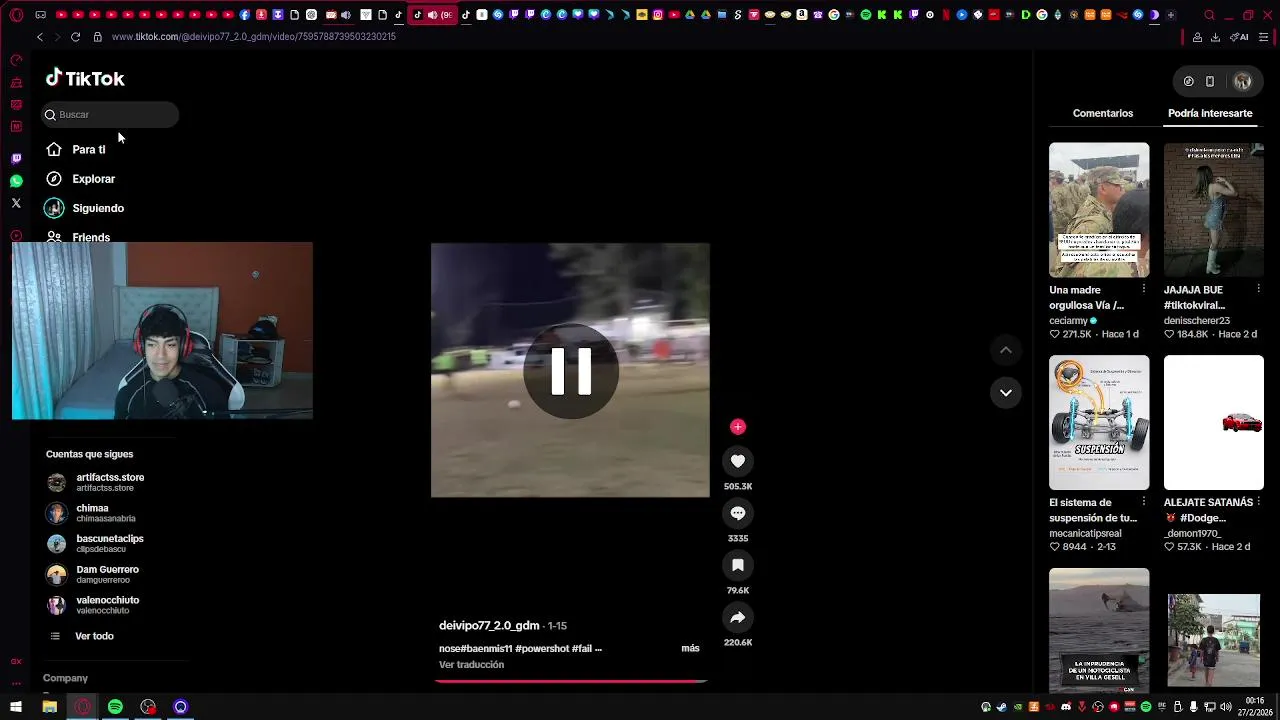Open the browser AI assistant button
The image size is (1280, 720).
tap(1240, 37)
